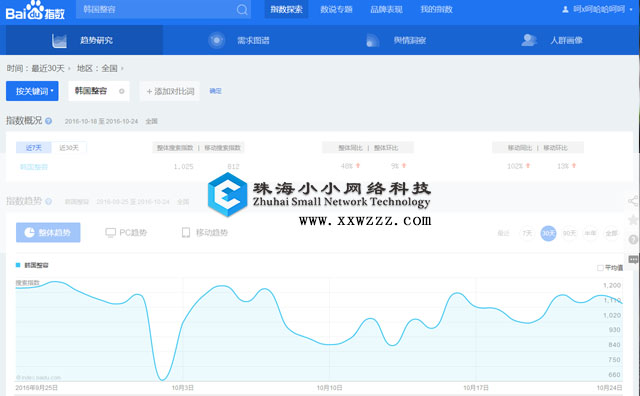The height and width of the screenshot is (396, 640).
Task: Click the share icon in right sidebar
Action: point(633,200)
